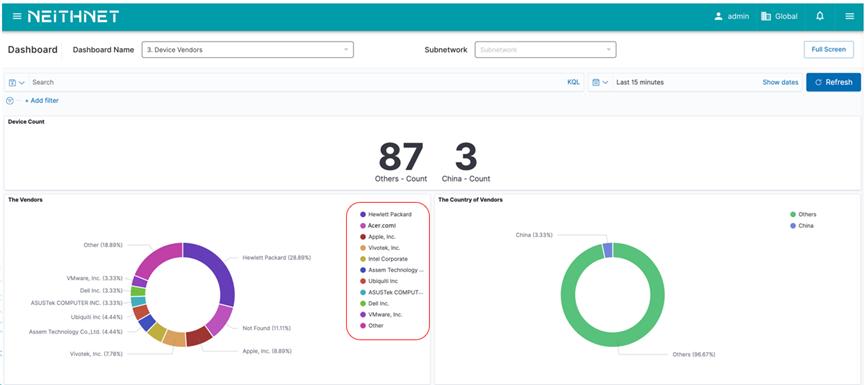Click the Add filter link
Viewport: 865px width, 385px height.
coord(42,100)
